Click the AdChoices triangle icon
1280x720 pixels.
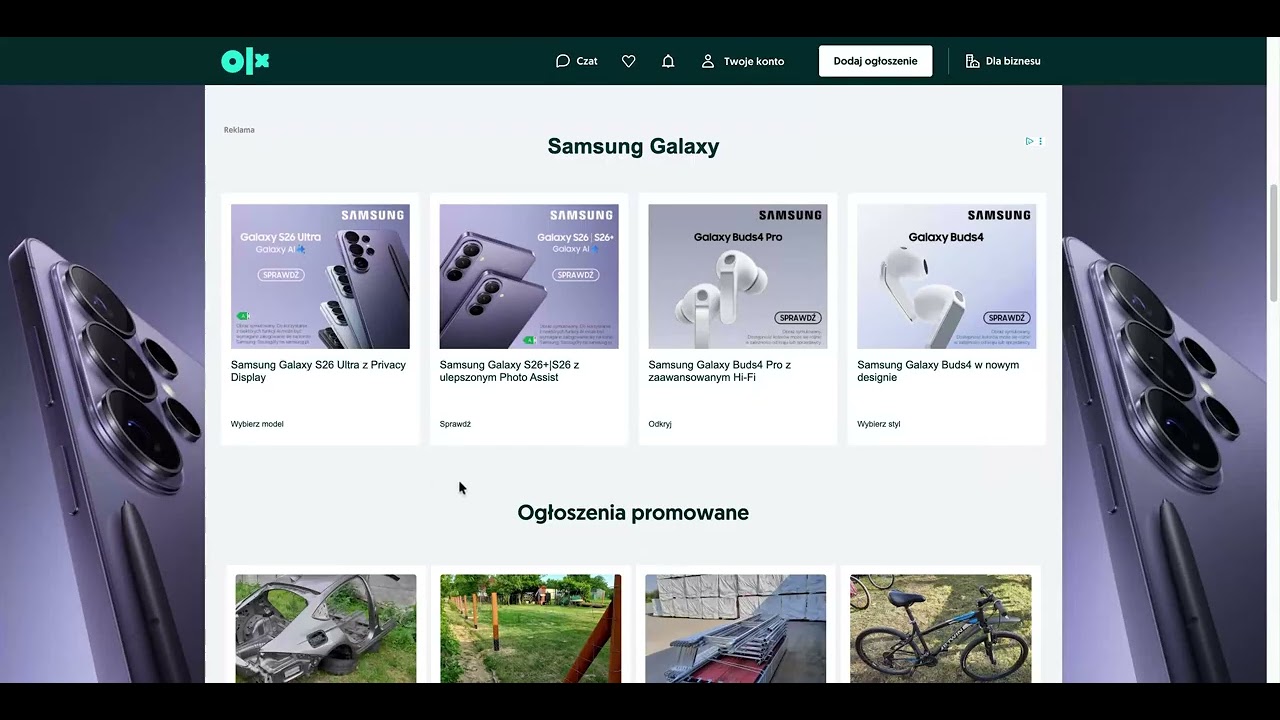point(1029,141)
